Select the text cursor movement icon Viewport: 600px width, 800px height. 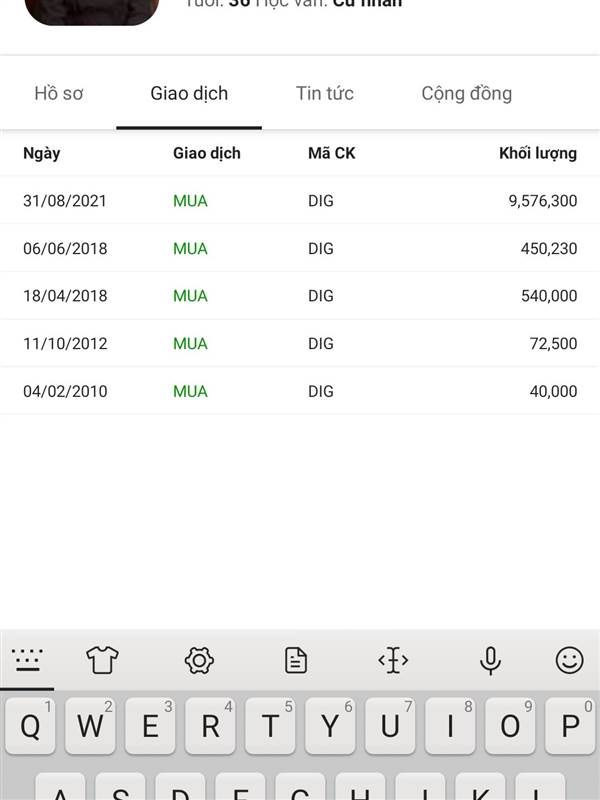(393, 660)
